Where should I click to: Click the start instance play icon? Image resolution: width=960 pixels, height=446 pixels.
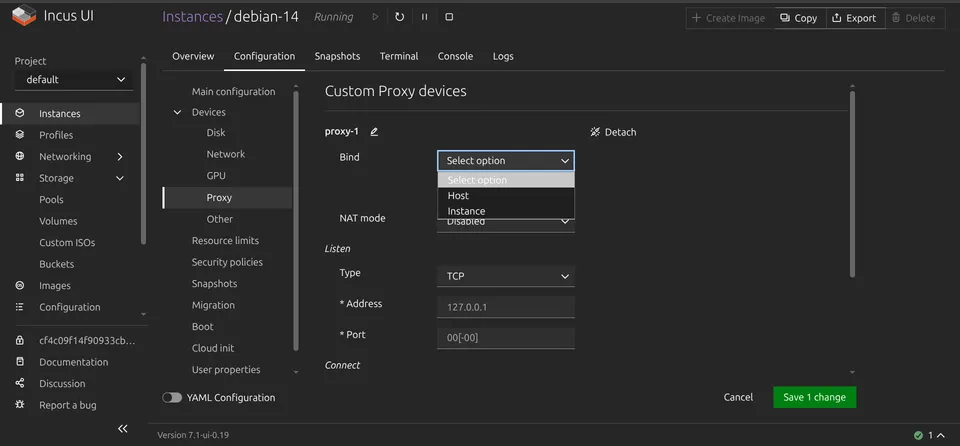tap(375, 17)
